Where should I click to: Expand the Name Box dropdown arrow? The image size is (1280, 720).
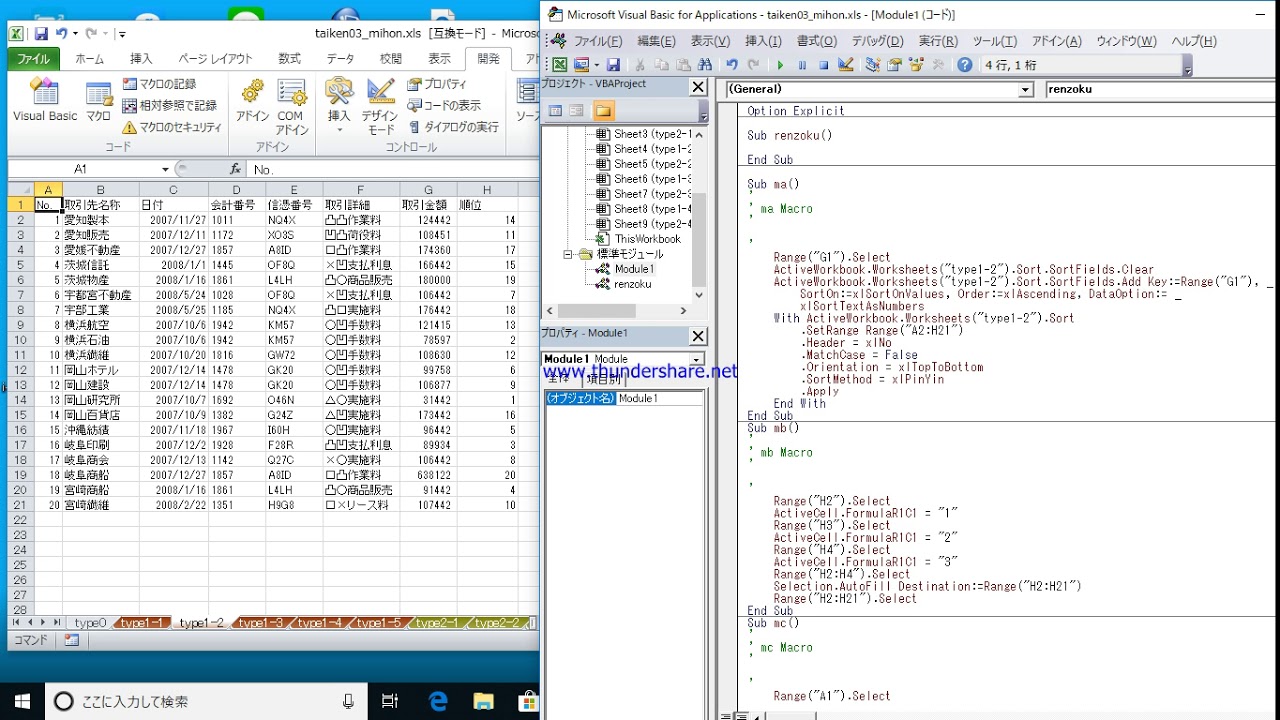pos(165,170)
